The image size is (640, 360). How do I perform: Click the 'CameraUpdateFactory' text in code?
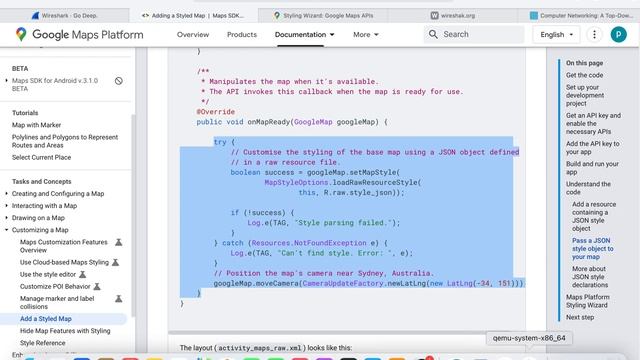pyautogui.click(x=343, y=283)
